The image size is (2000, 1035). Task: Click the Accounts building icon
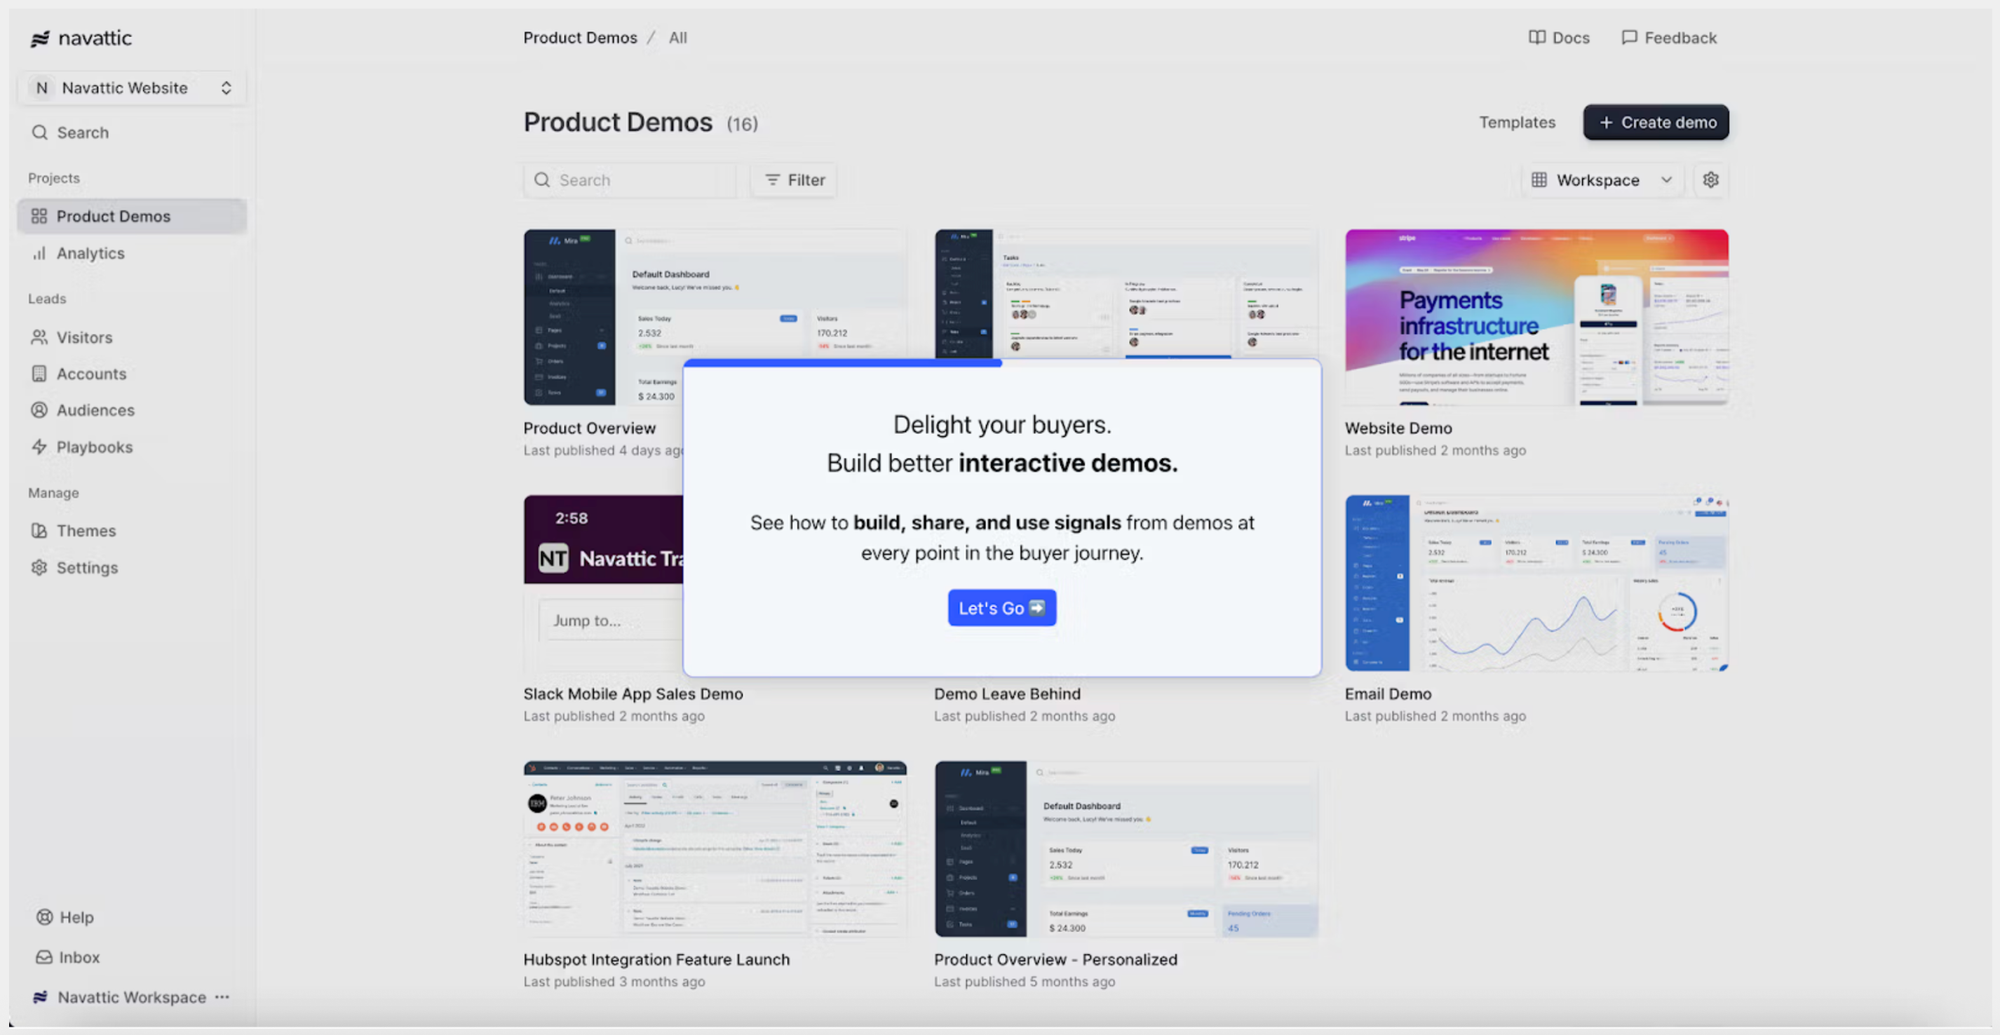39,374
